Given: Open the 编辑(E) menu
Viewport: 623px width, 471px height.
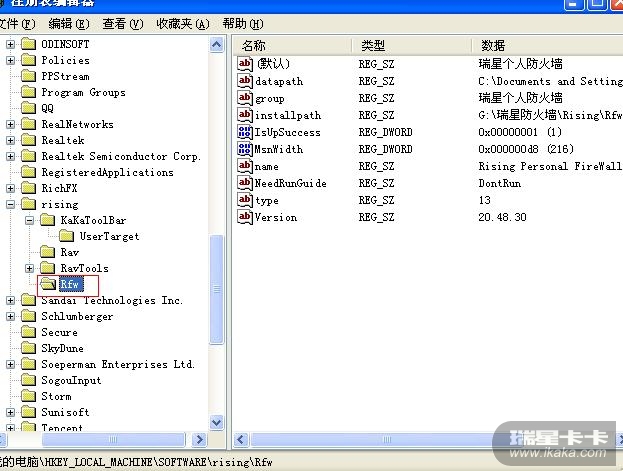Looking at the screenshot, I should click(69, 24).
